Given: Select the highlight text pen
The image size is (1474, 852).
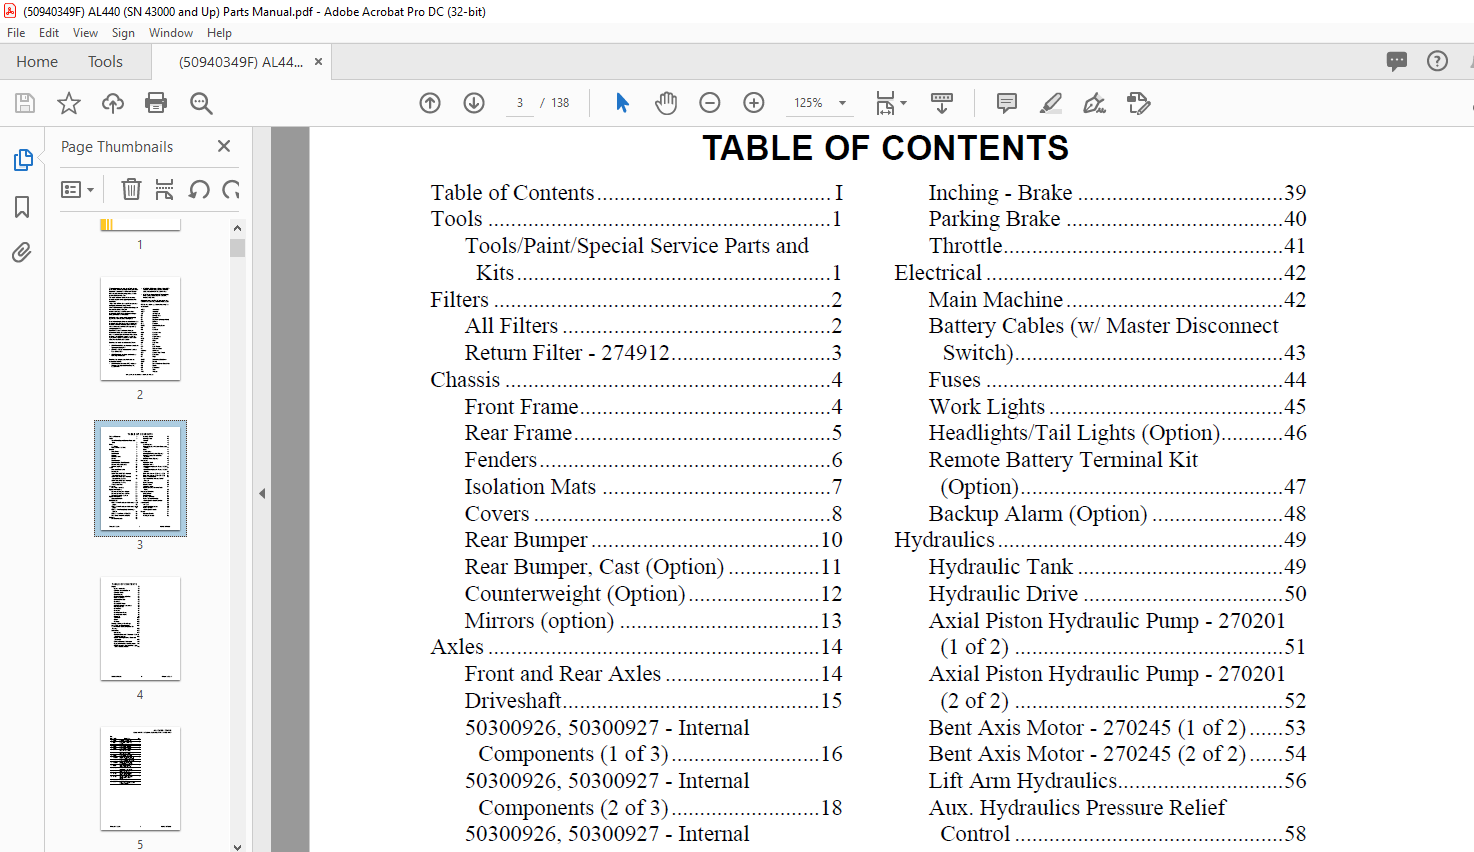Looking at the screenshot, I should (x=1051, y=103).
